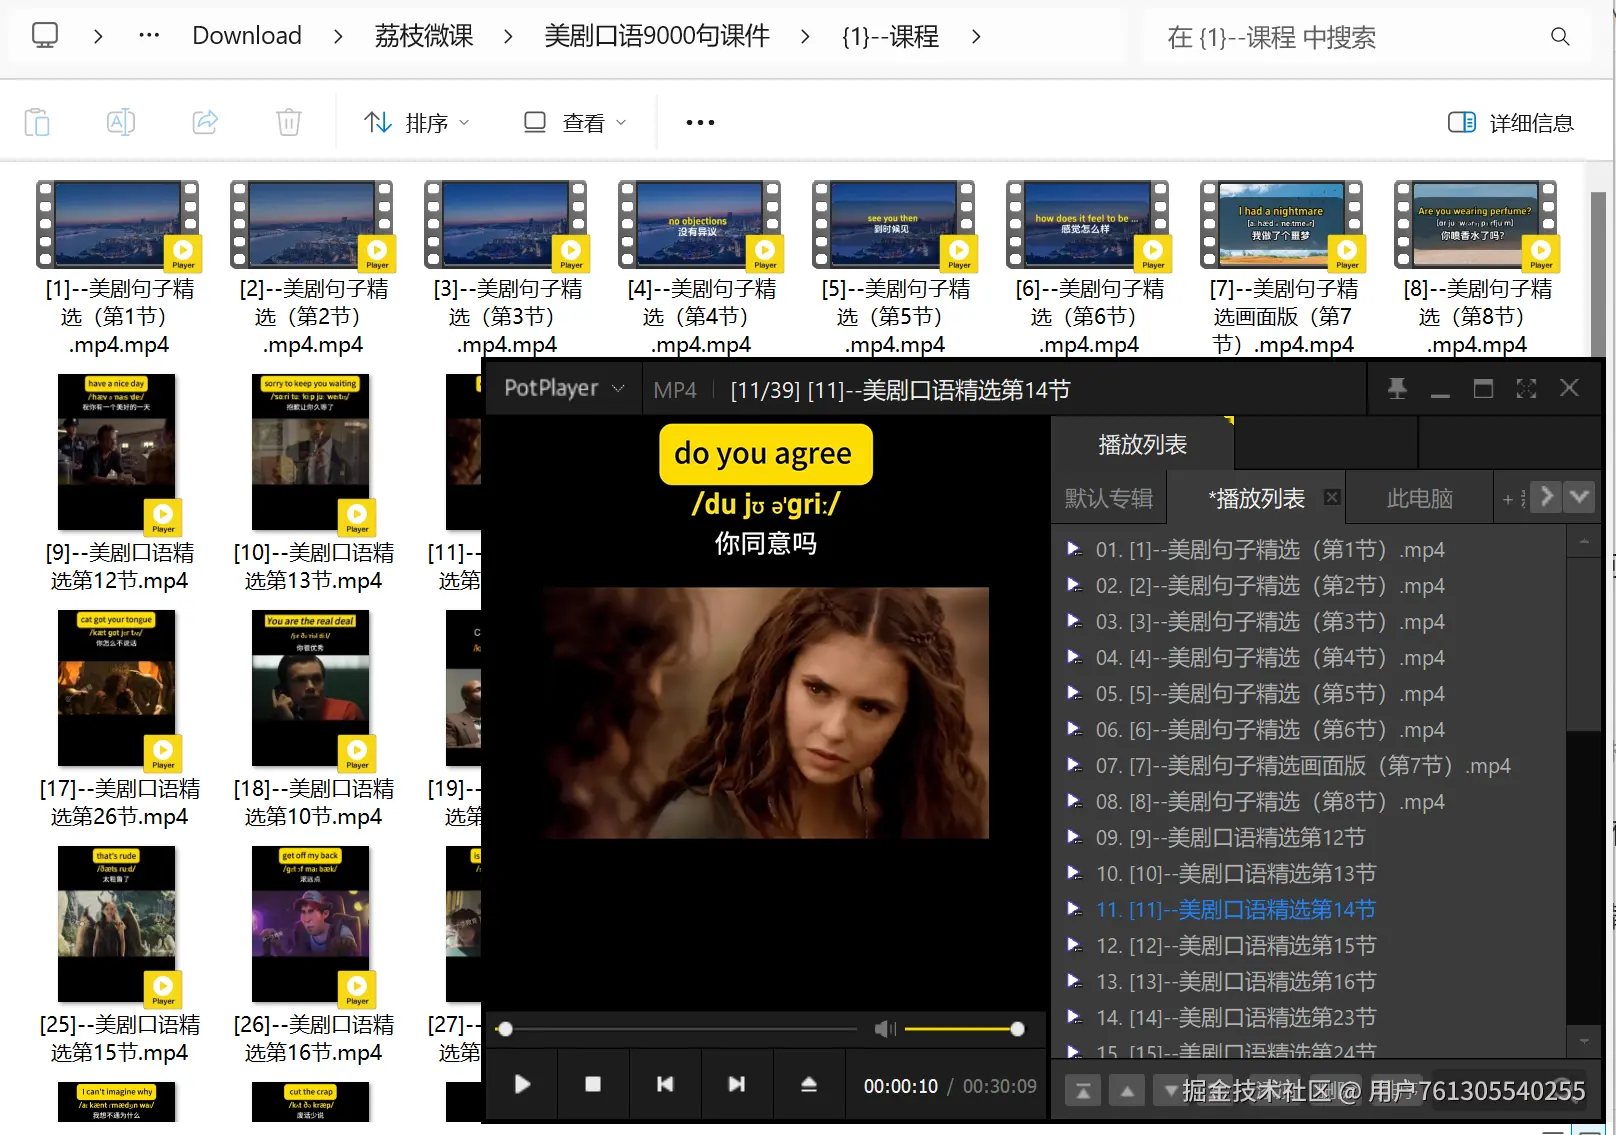Select the [9]--美剧口语精选第12节 video file
Viewport: 1616px width, 1135px height.
[x=119, y=483]
